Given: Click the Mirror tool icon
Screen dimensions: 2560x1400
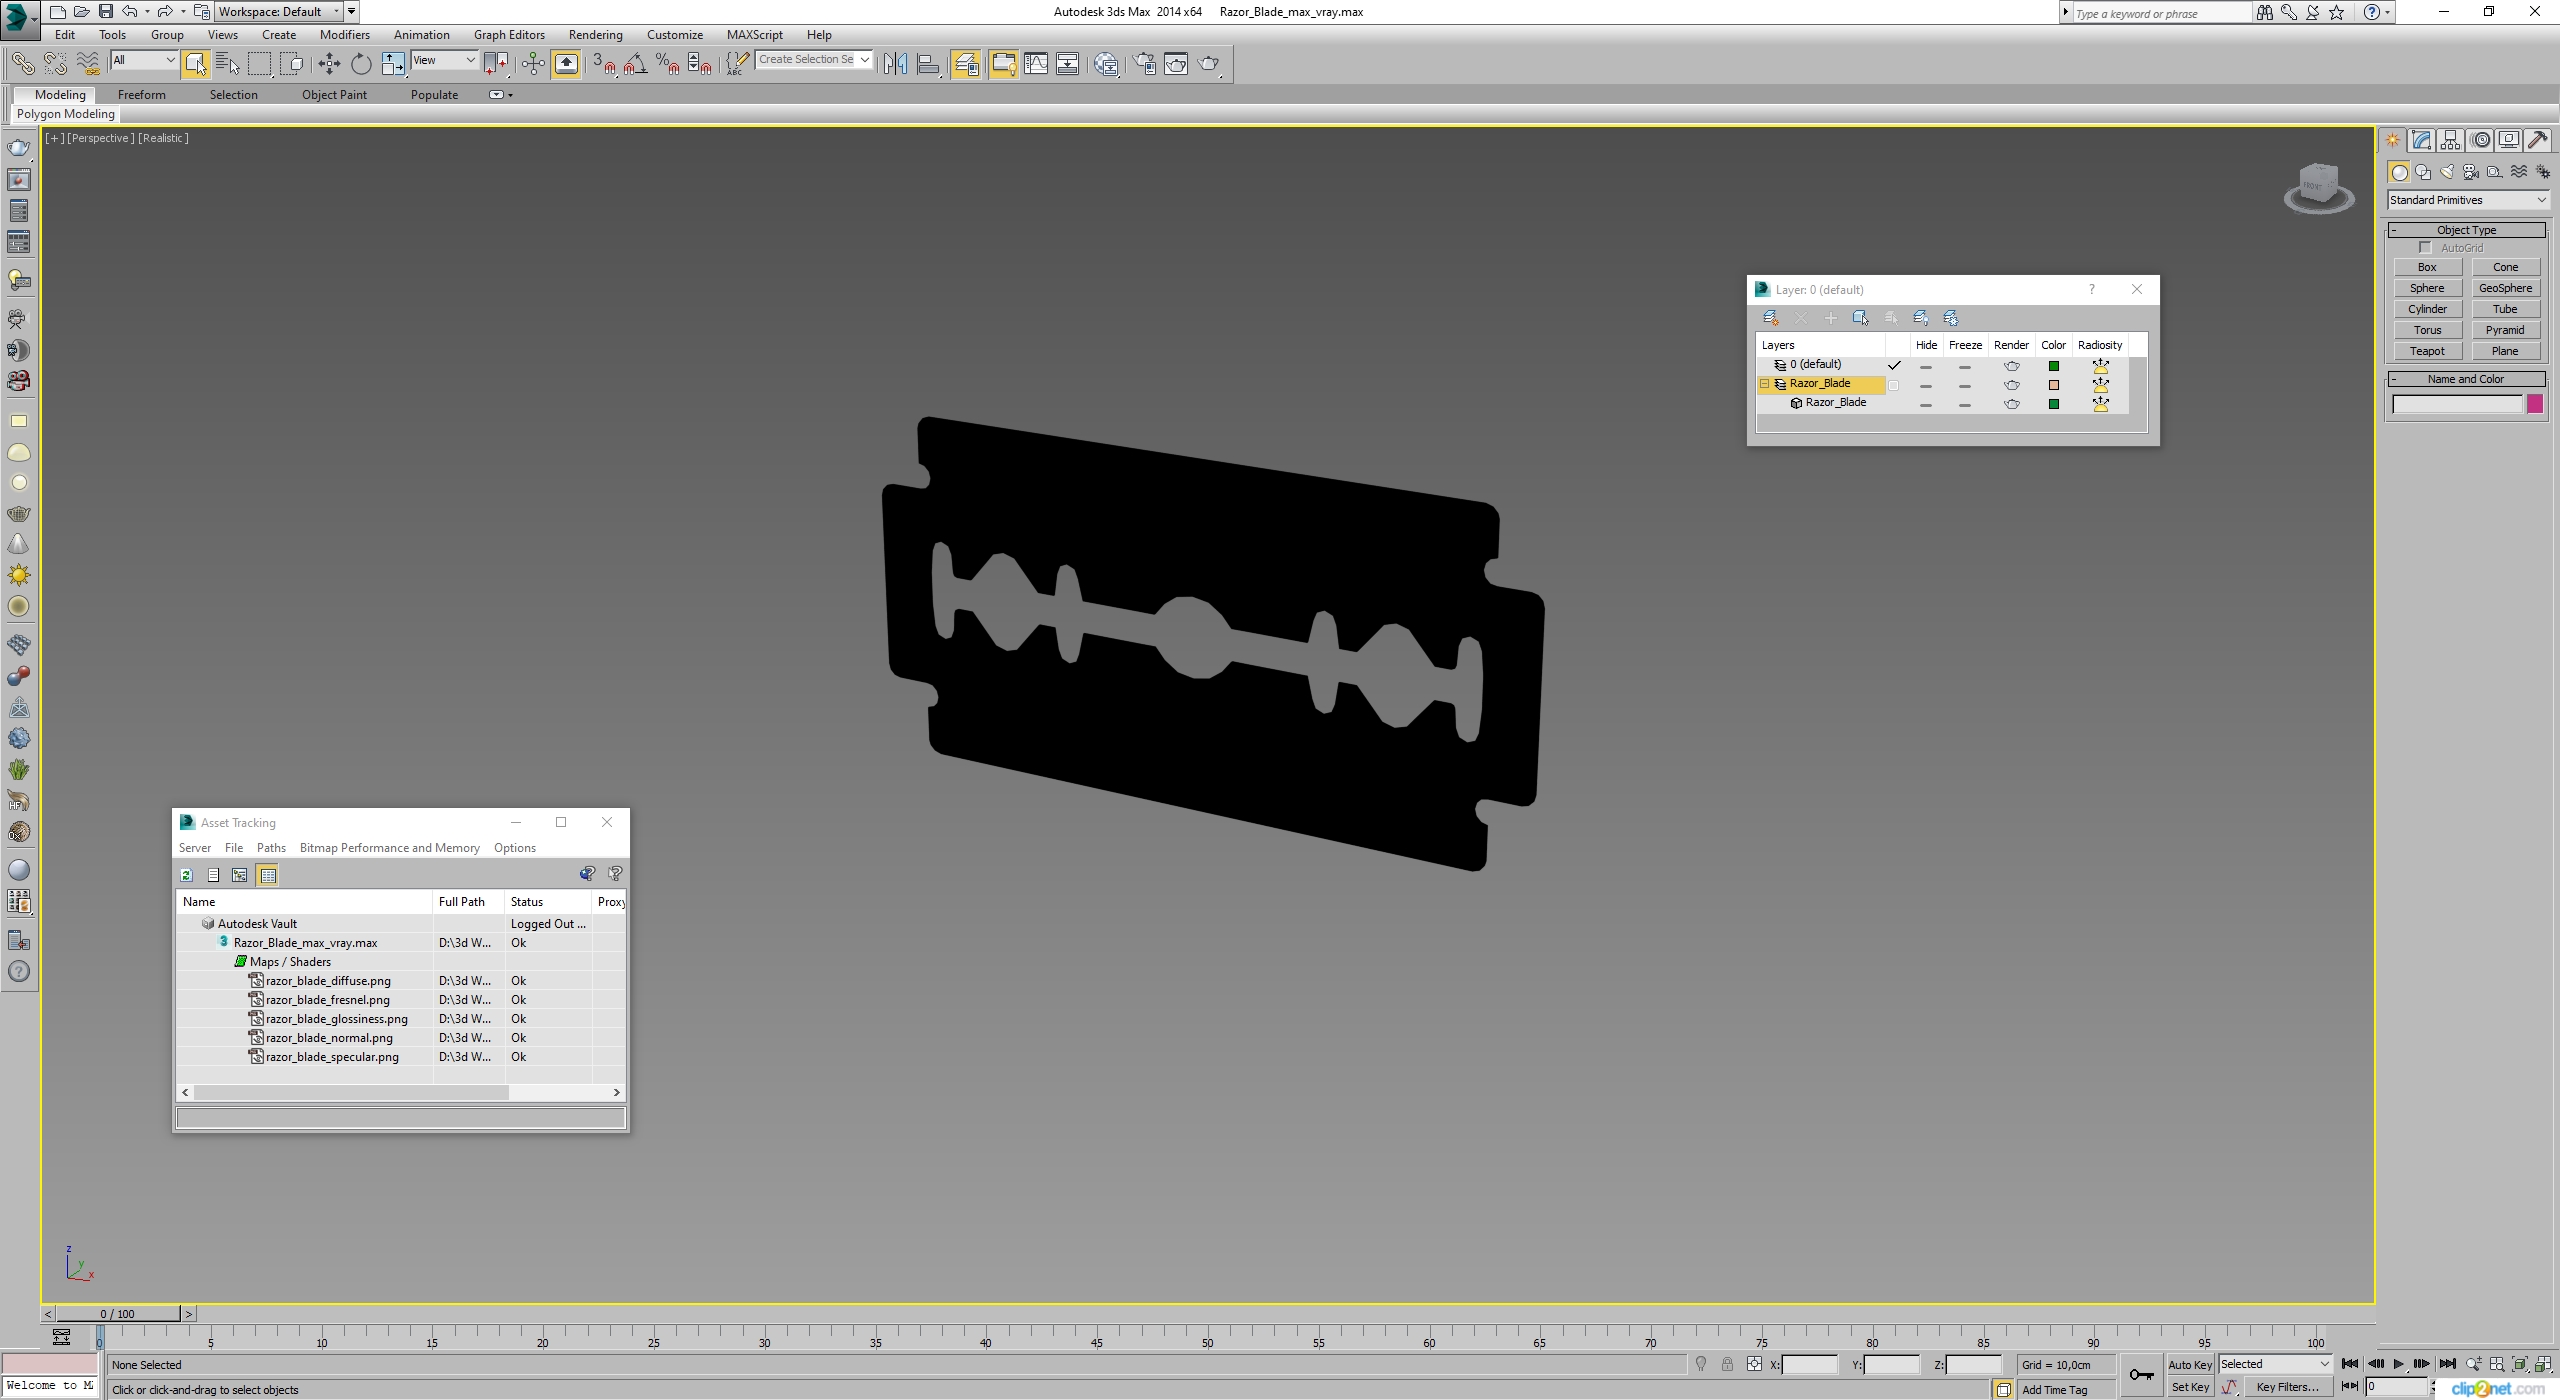Looking at the screenshot, I should [x=896, y=64].
